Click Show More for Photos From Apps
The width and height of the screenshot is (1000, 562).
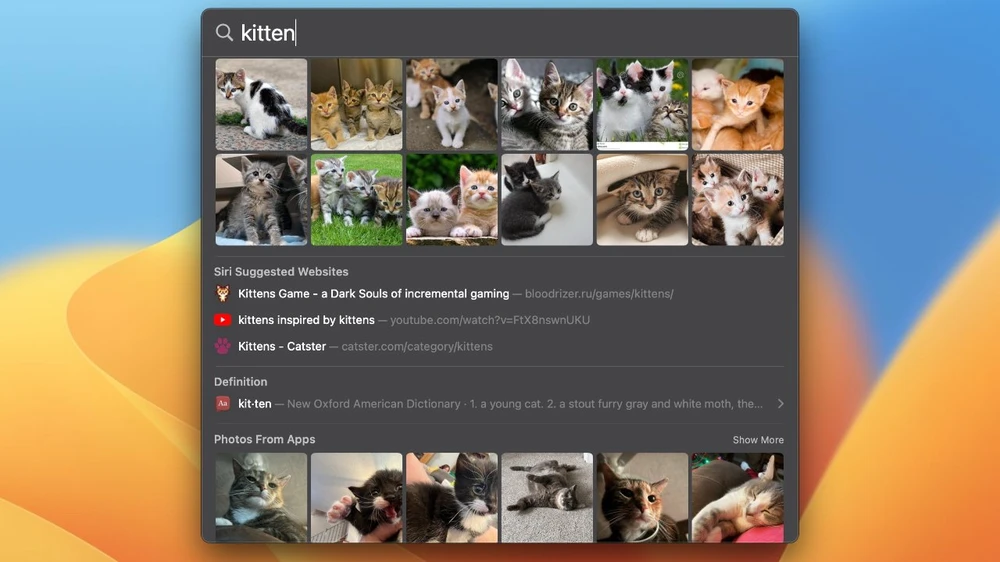[x=757, y=440]
